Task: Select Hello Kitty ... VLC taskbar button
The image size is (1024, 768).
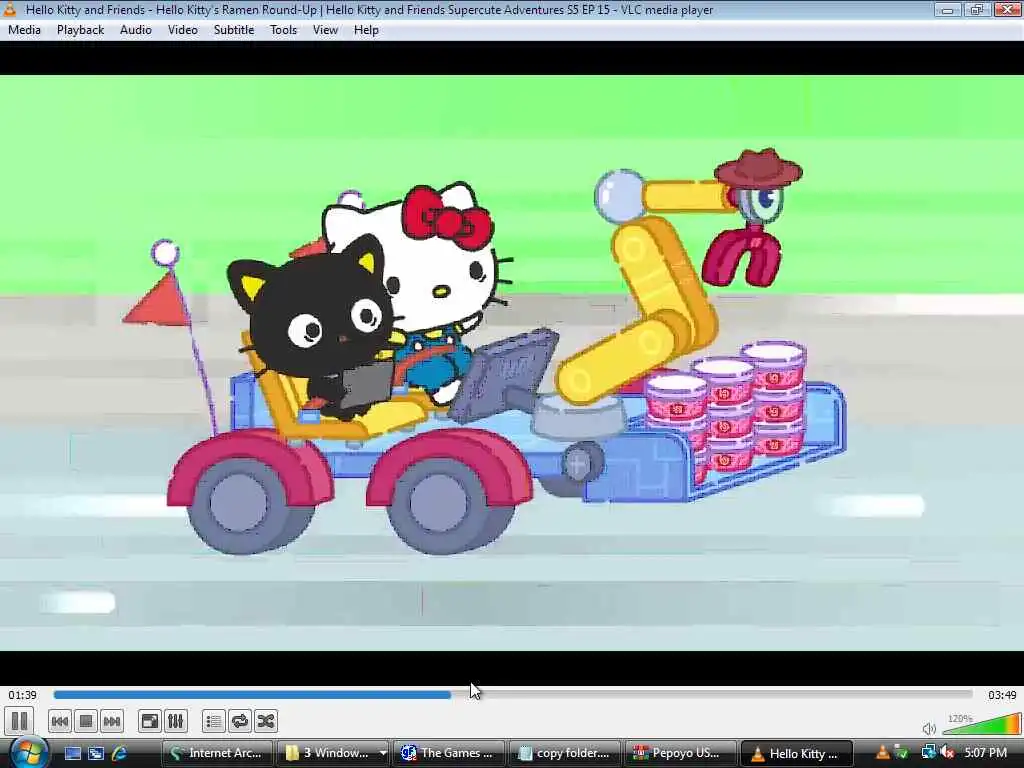Action: point(797,753)
